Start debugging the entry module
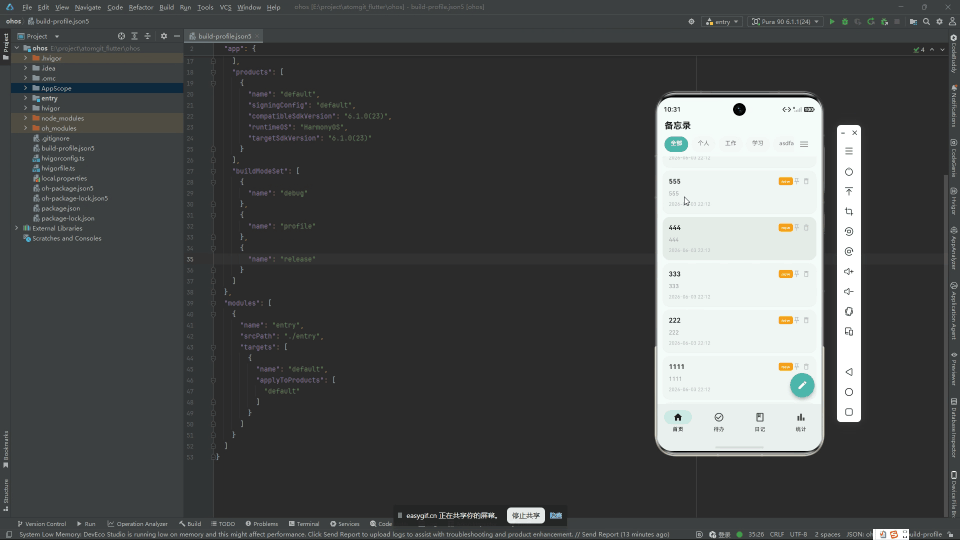This screenshot has width=960, height=540. [845, 21]
